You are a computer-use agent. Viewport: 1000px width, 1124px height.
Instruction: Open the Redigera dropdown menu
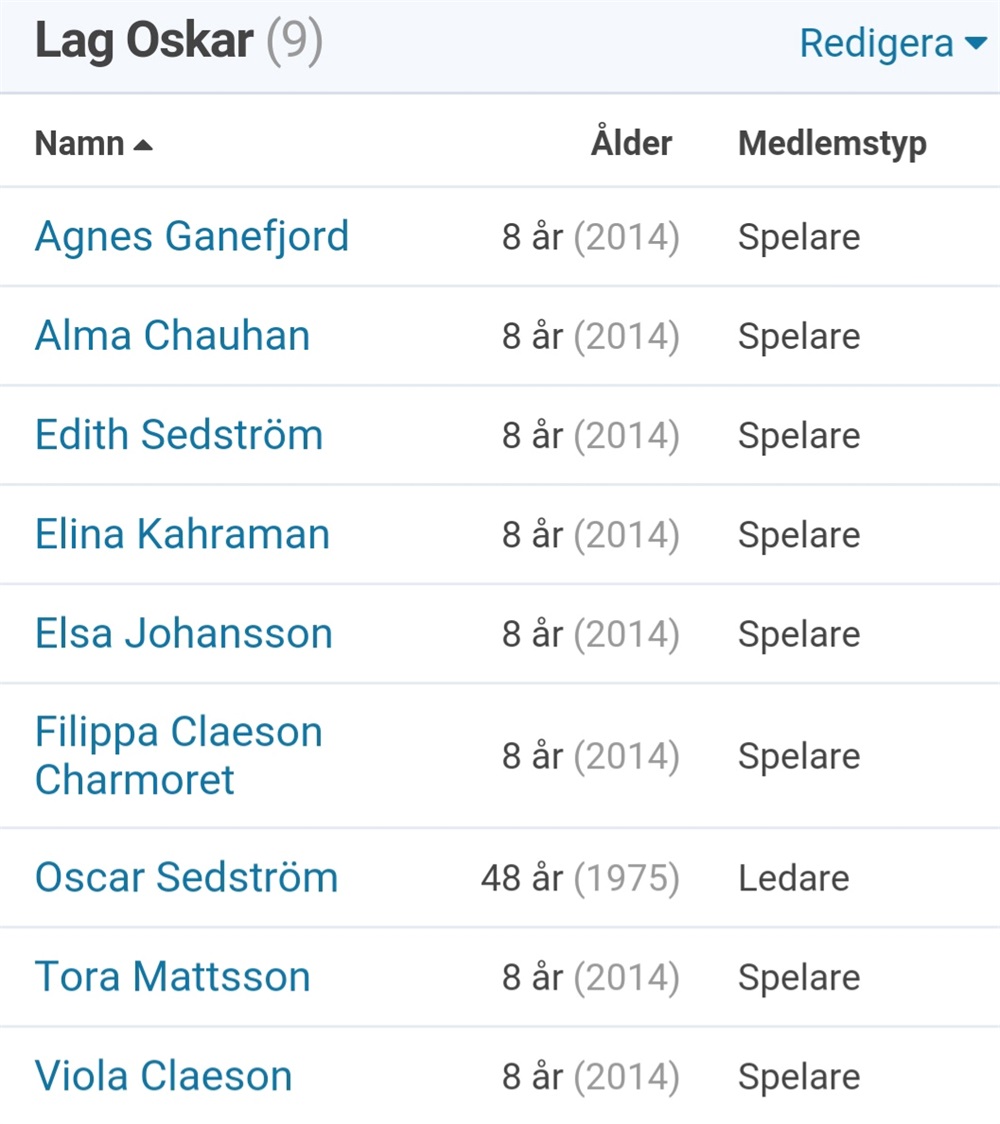[x=892, y=43]
